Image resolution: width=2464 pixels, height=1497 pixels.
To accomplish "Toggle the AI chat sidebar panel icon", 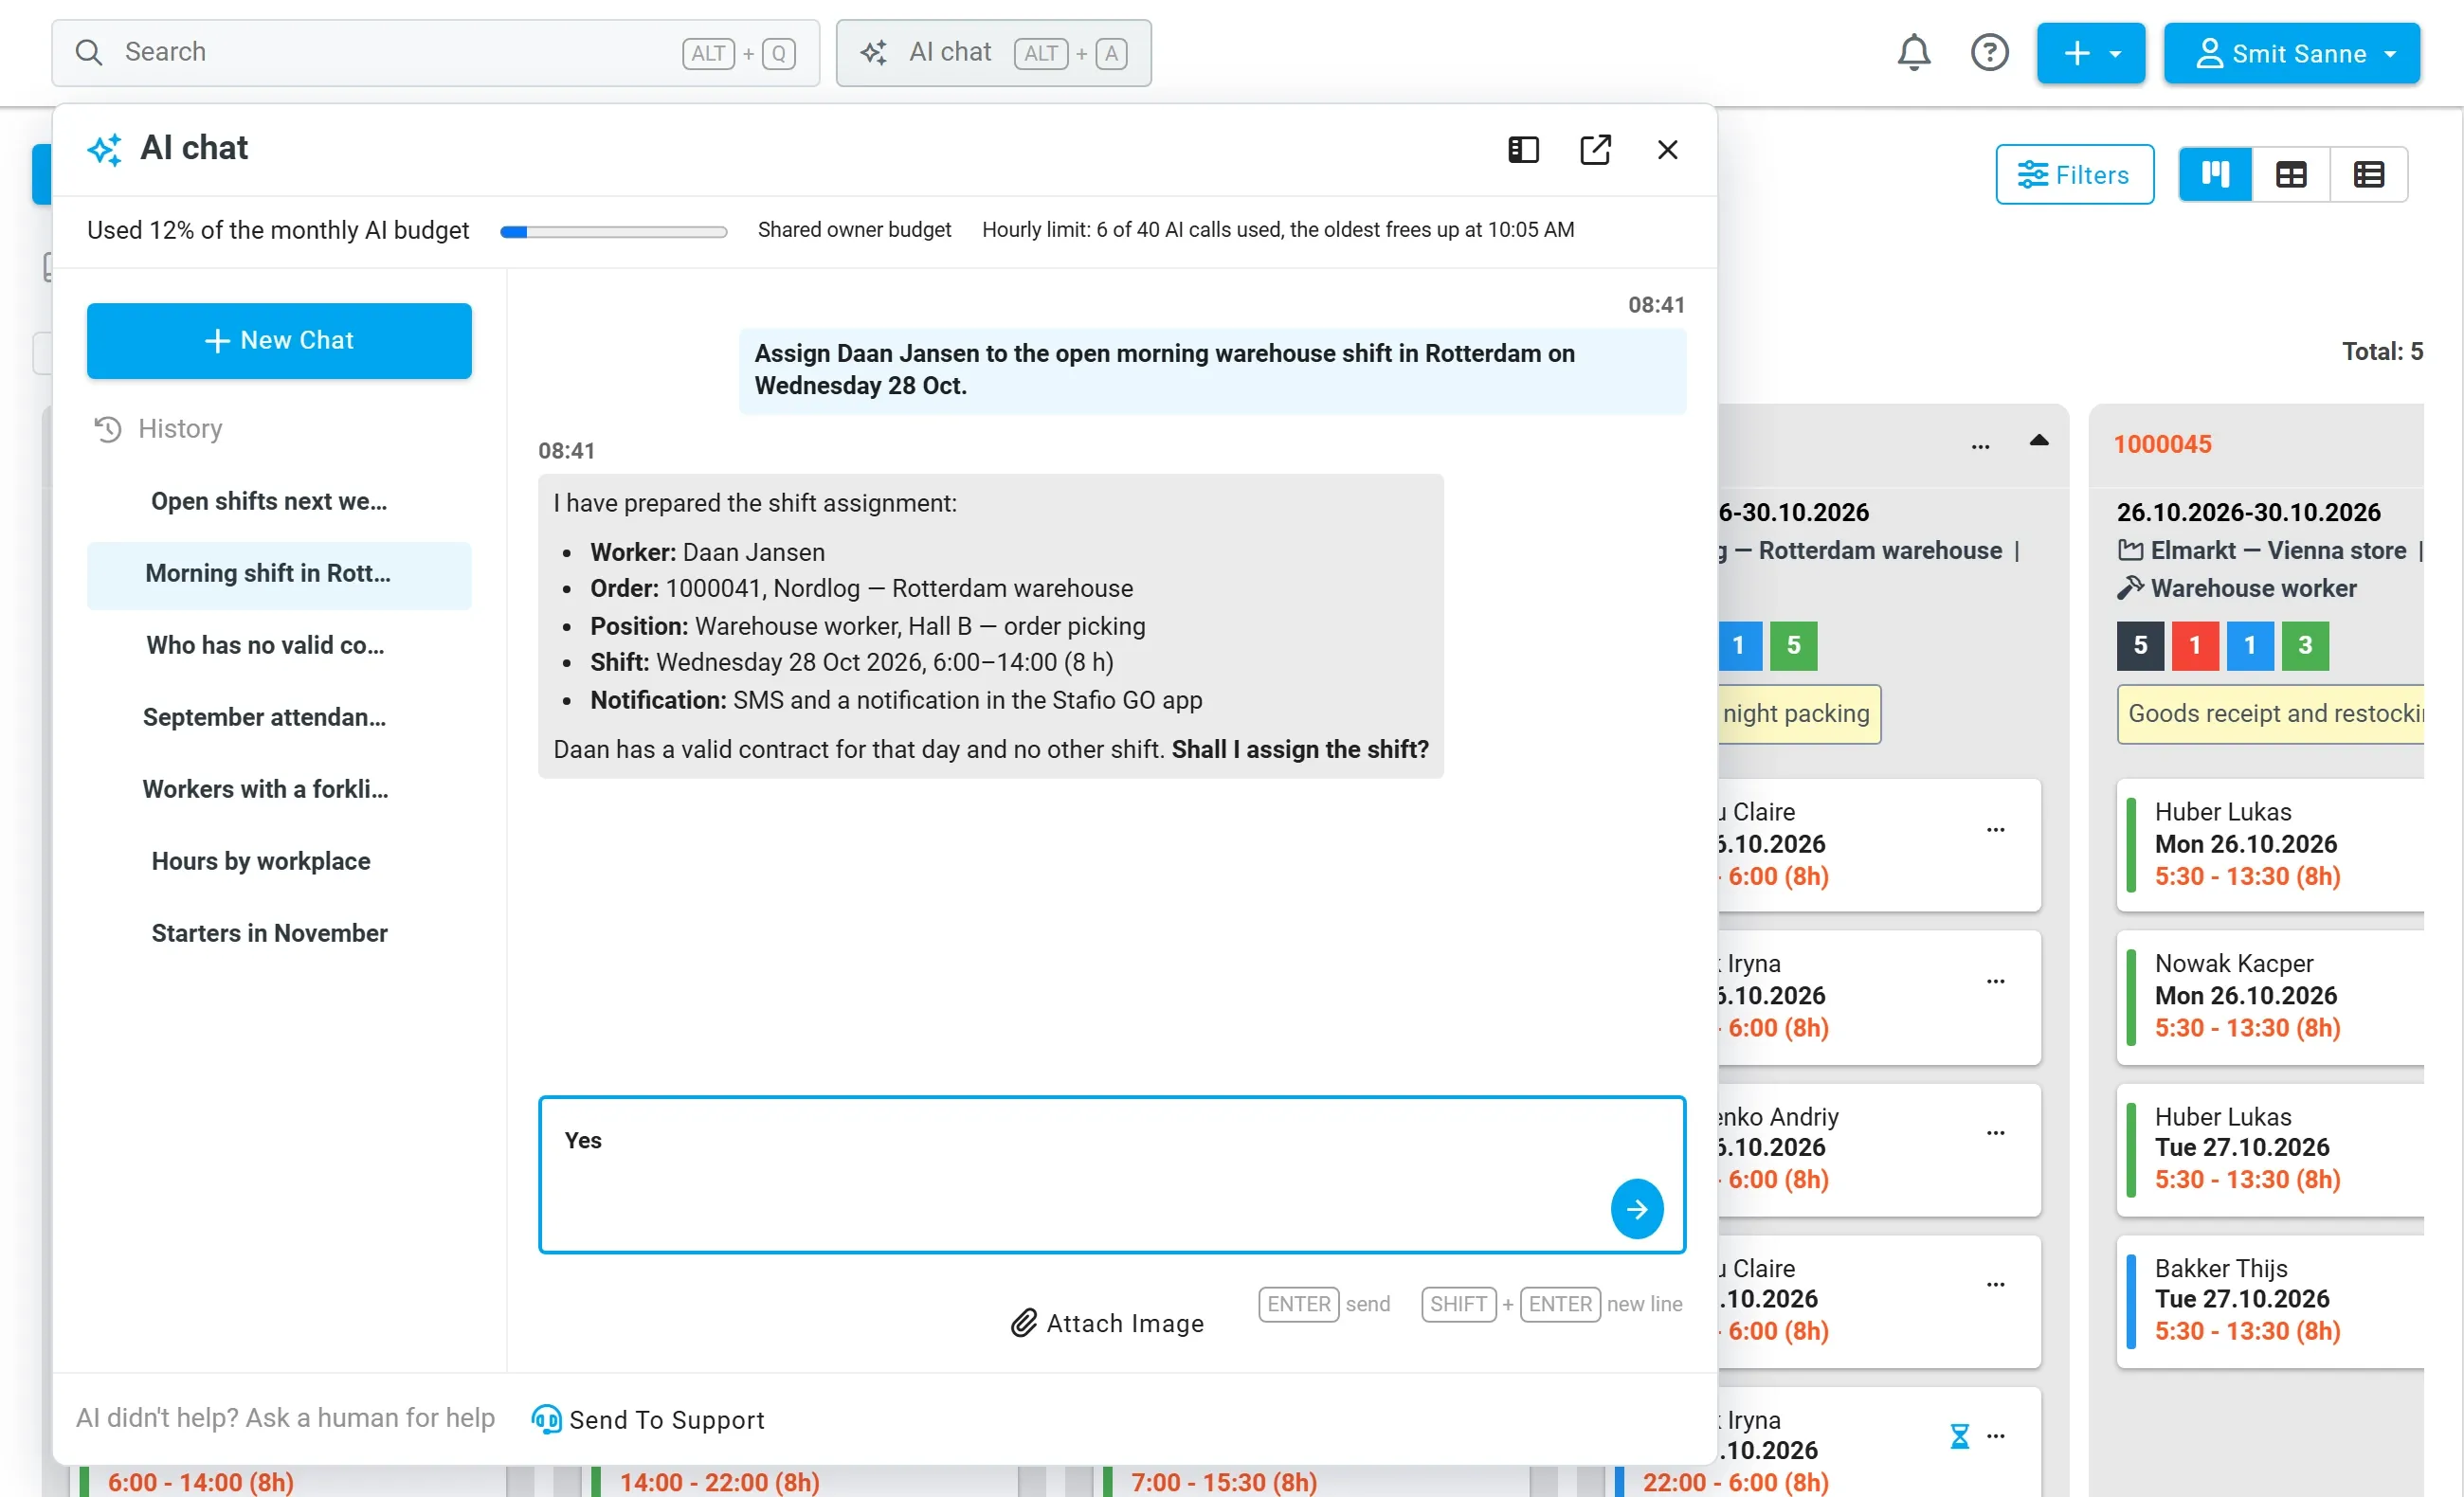I will [1523, 150].
